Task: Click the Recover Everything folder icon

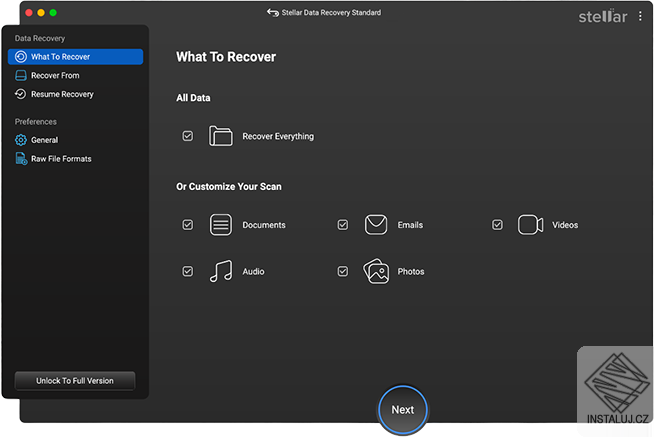Action: (221, 136)
